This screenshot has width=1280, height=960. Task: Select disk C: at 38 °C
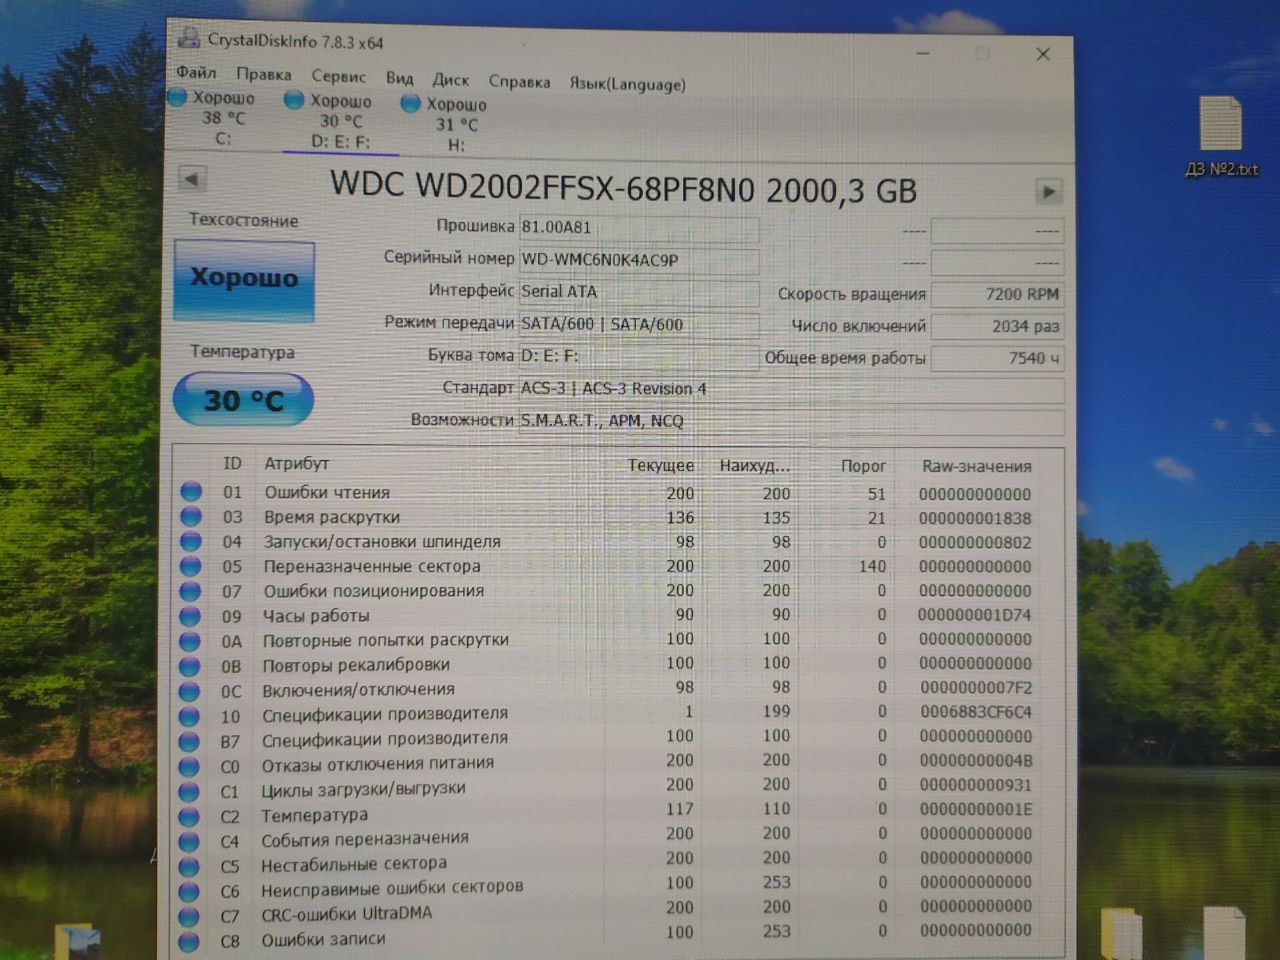pos(213,117)
